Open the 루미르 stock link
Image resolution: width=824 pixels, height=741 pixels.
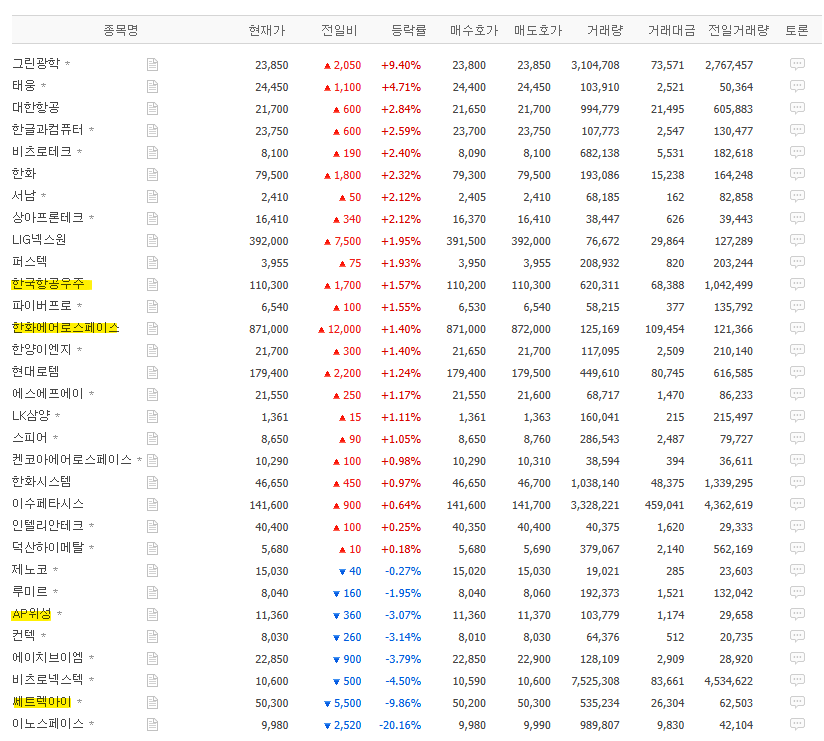click(30, 592)
